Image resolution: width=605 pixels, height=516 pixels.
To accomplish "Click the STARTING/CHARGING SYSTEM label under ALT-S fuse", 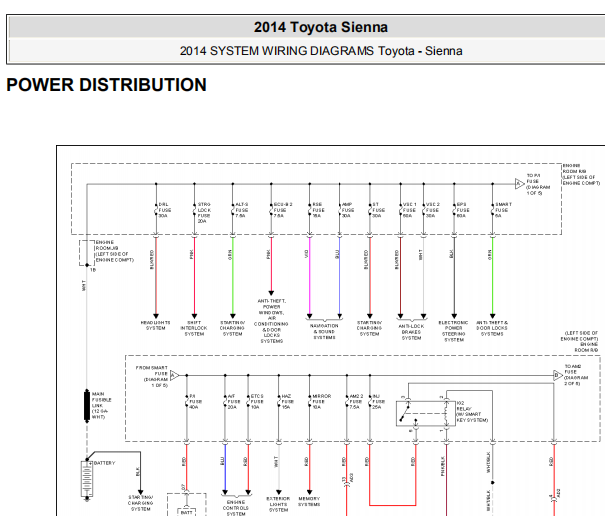I will pyautogui.click(x=232, y=328).
